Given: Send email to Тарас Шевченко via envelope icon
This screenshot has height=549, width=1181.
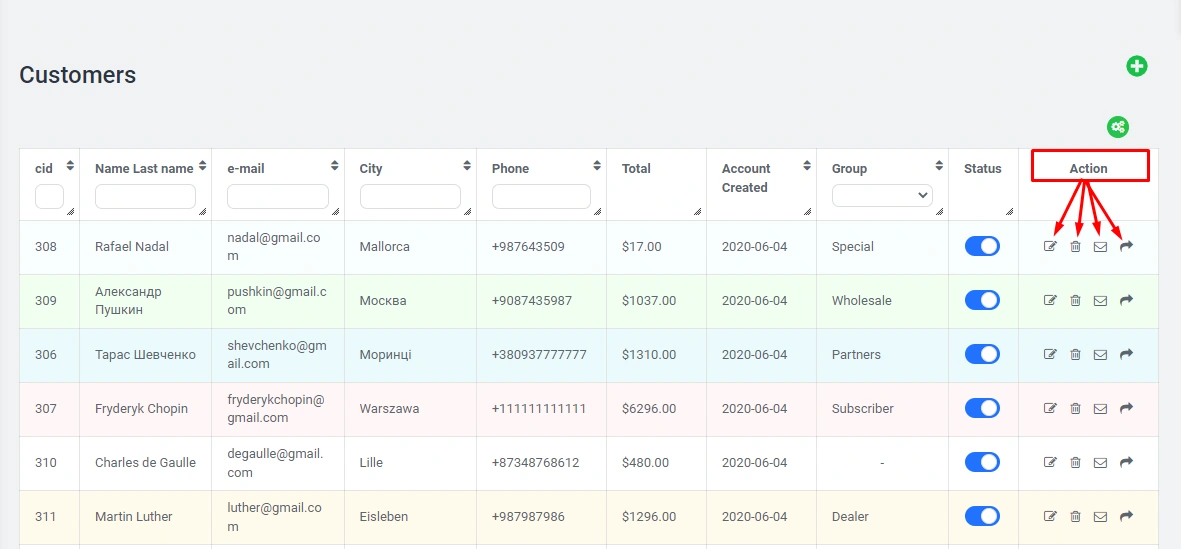Looking at the screenshot, I should [1100, 355].
